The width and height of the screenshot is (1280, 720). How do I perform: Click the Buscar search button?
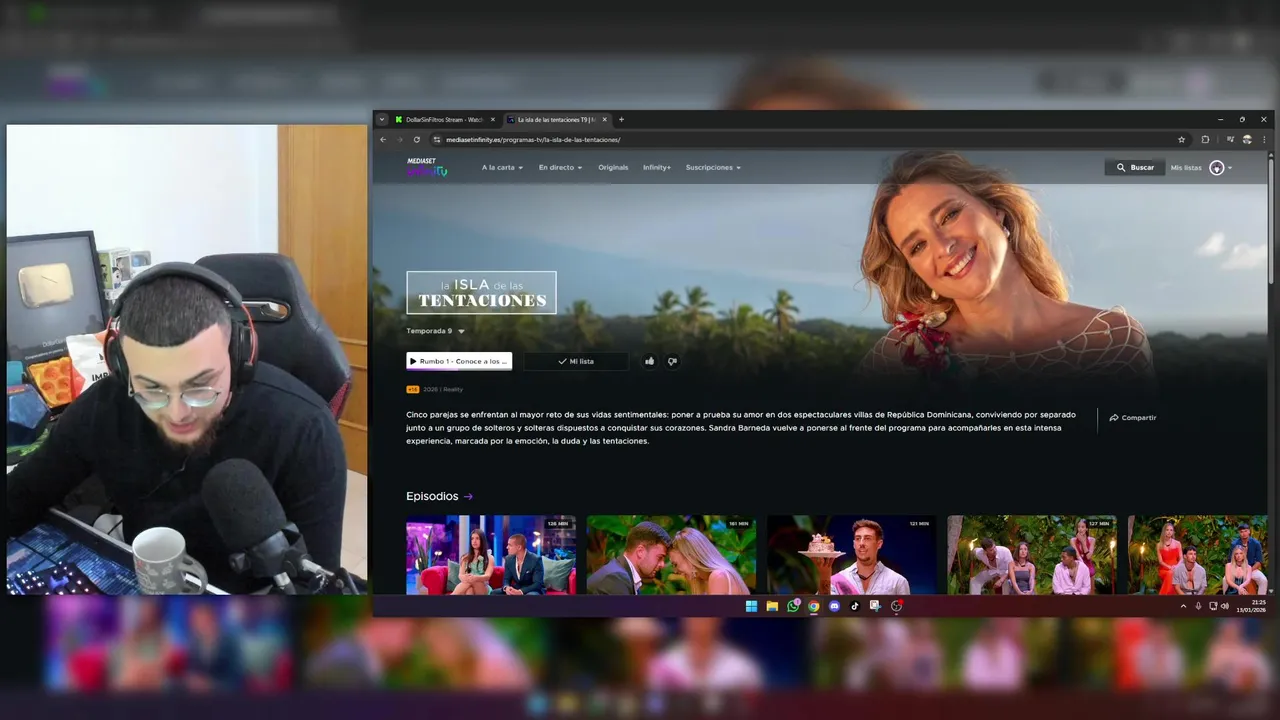[x=1134, y=168]
